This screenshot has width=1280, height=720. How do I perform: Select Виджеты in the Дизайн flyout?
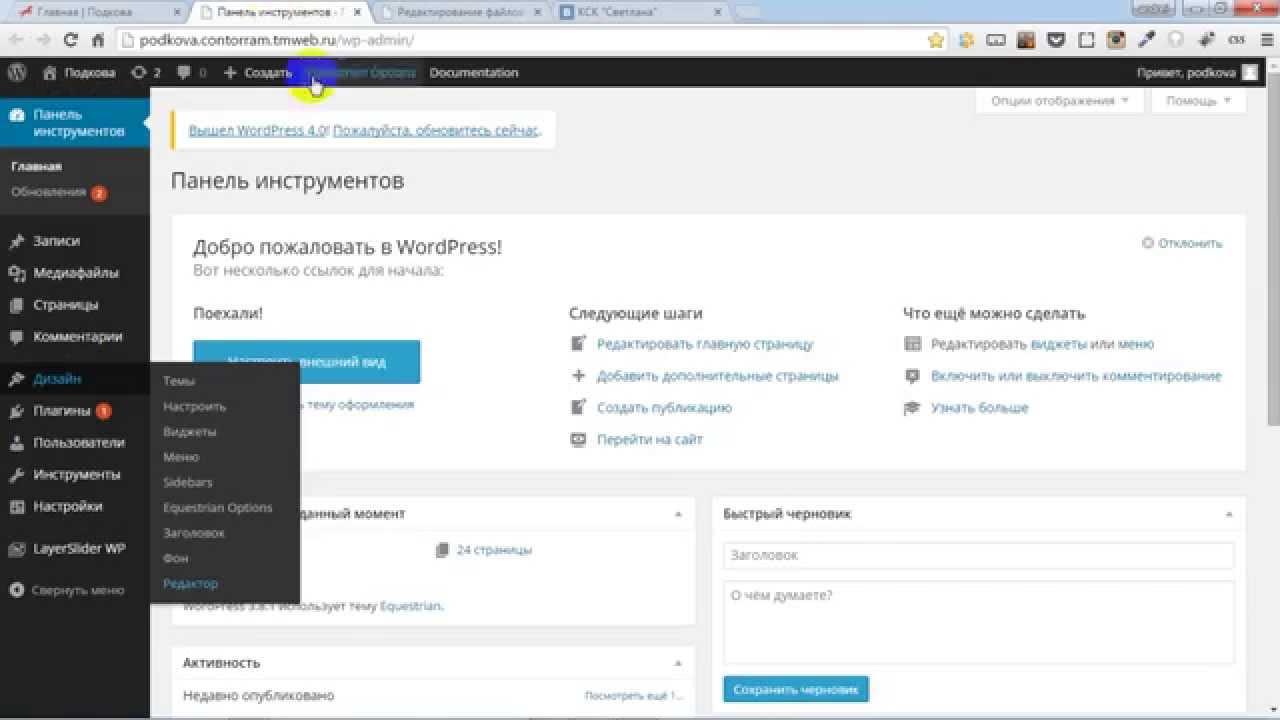point(189,432)
